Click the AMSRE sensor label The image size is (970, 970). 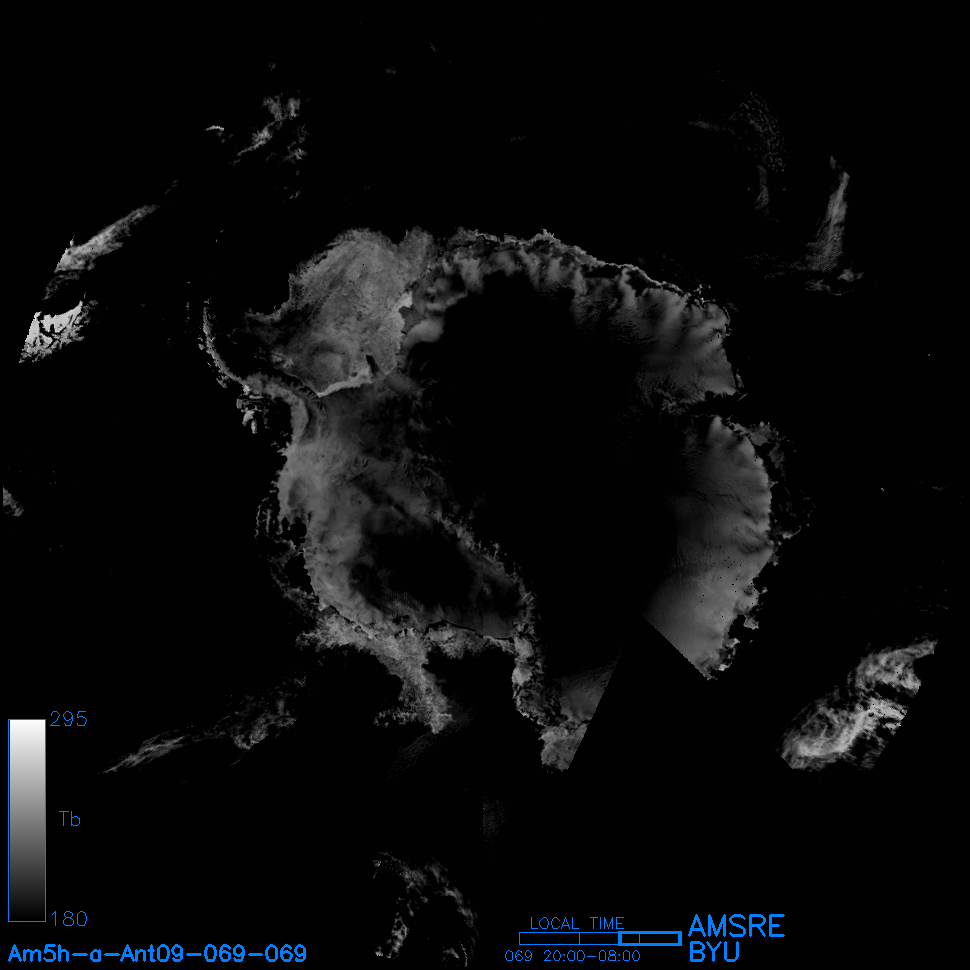click(736, 926)
